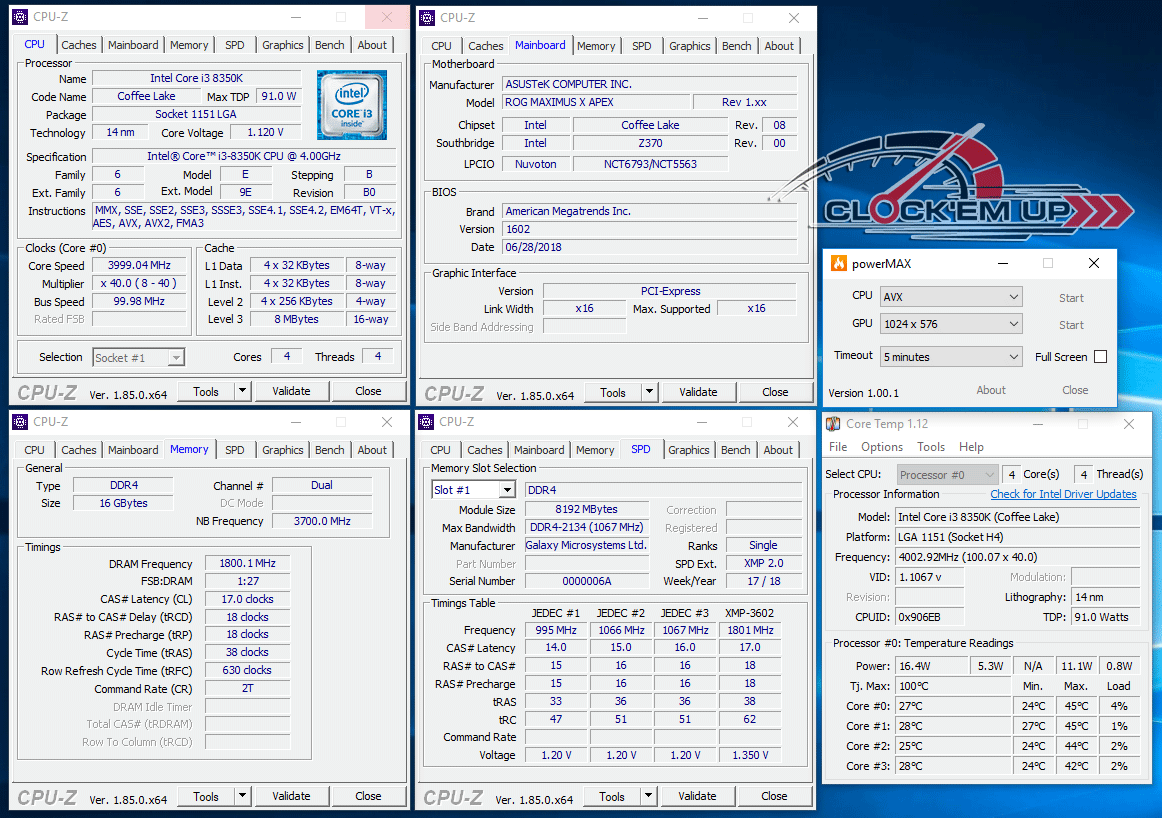Click Validate in the CPU-Z Processor window
This screenshot has width=1162, height=818.
pyautogui.click(x=291, y=390)
